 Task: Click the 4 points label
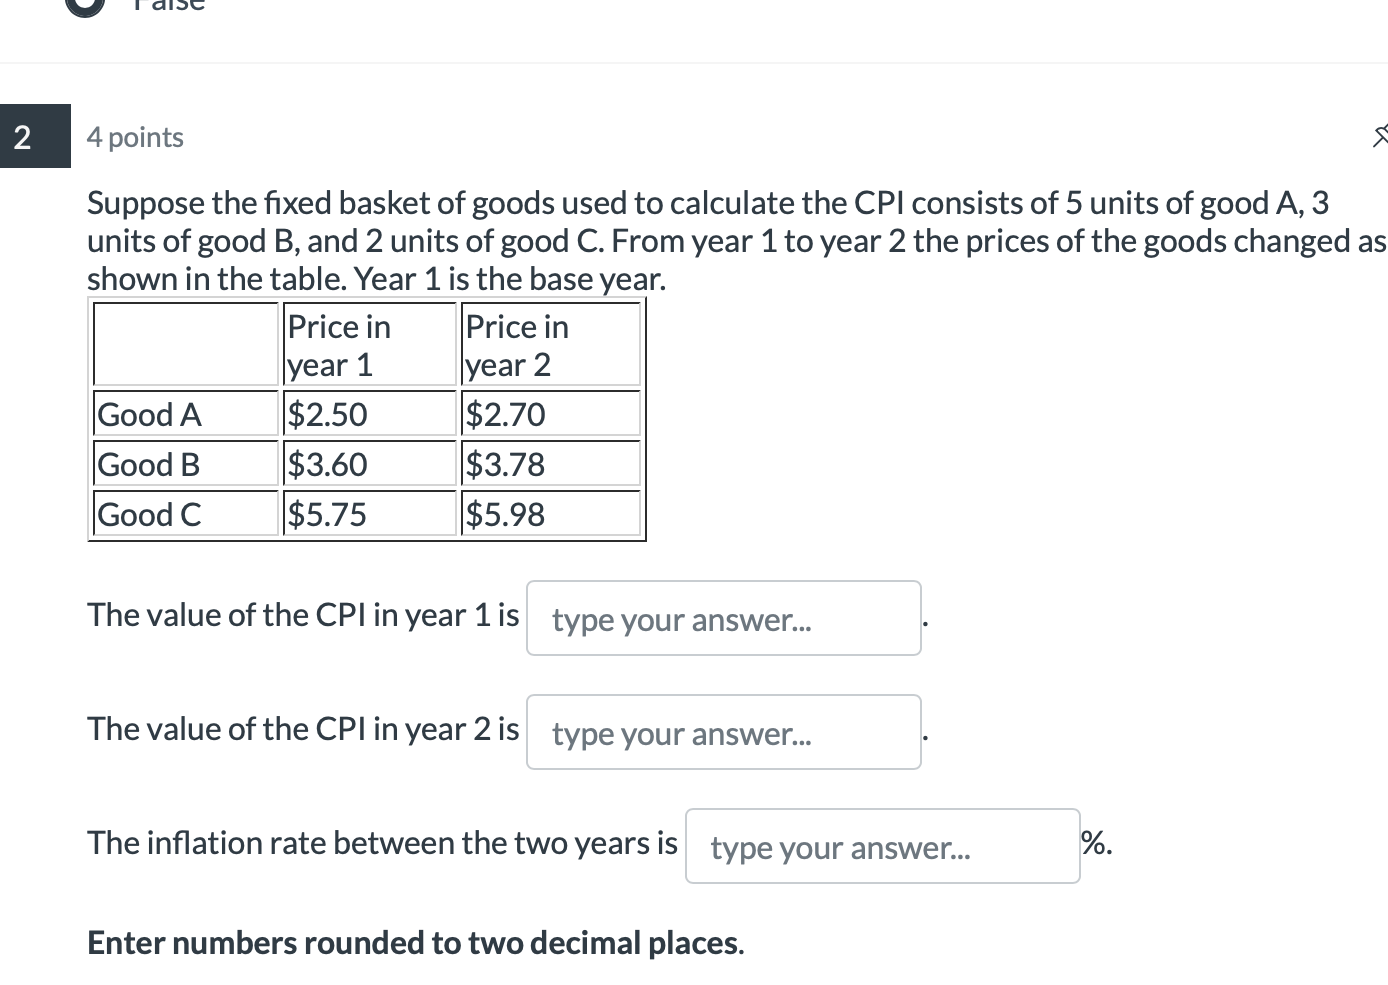(134, 137)
